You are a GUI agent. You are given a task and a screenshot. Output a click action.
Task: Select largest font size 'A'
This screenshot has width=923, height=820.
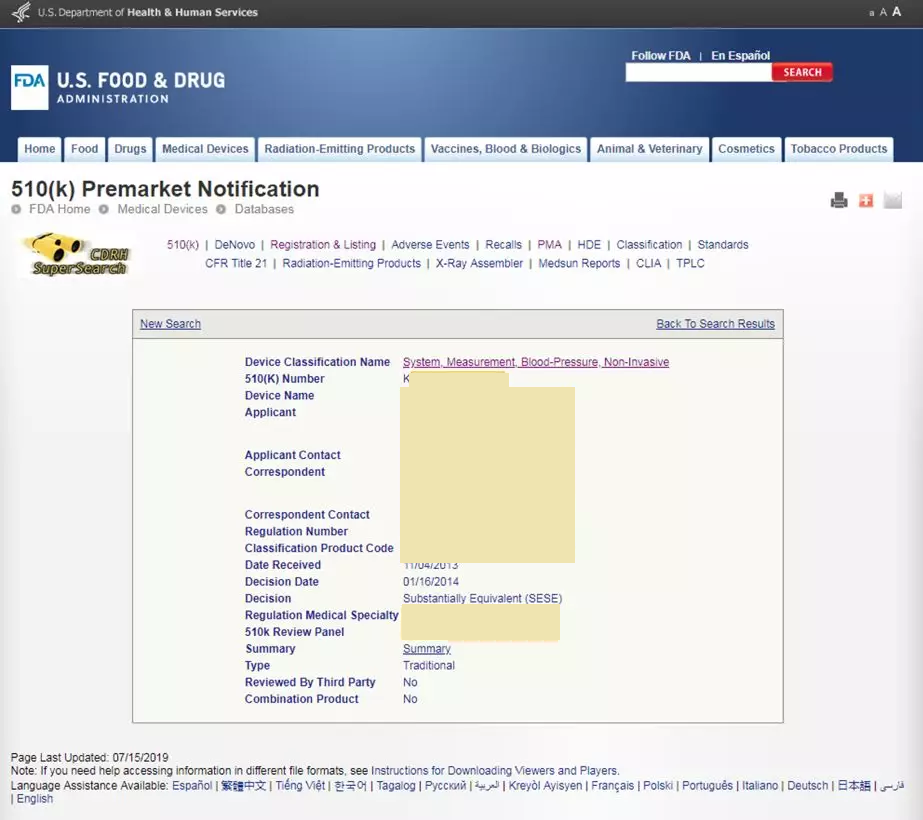pos(897,11)
